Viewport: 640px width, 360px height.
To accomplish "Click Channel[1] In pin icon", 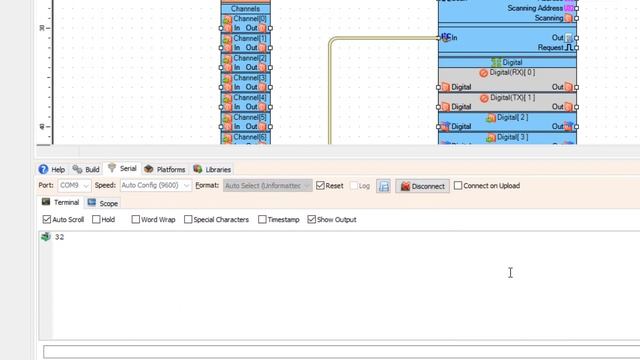I will (228, 48).
